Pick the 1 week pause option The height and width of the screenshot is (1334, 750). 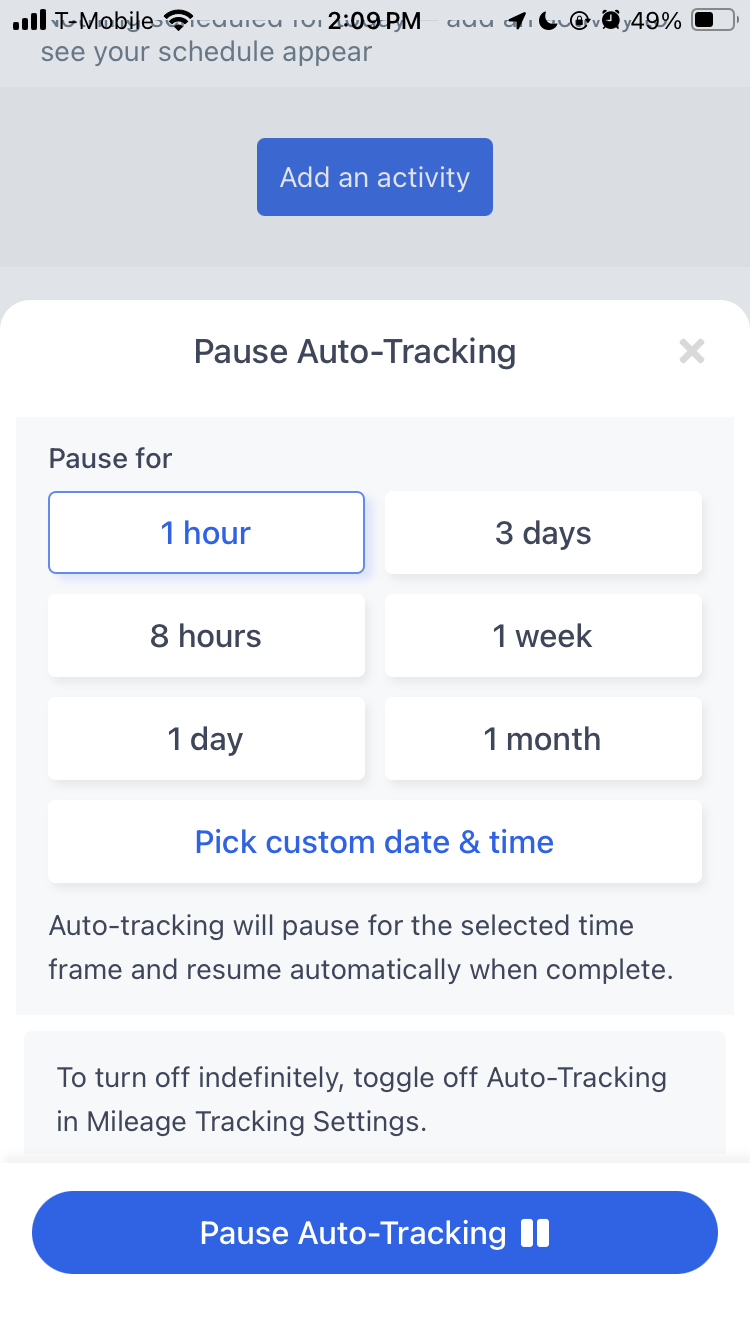coord(543,636)
